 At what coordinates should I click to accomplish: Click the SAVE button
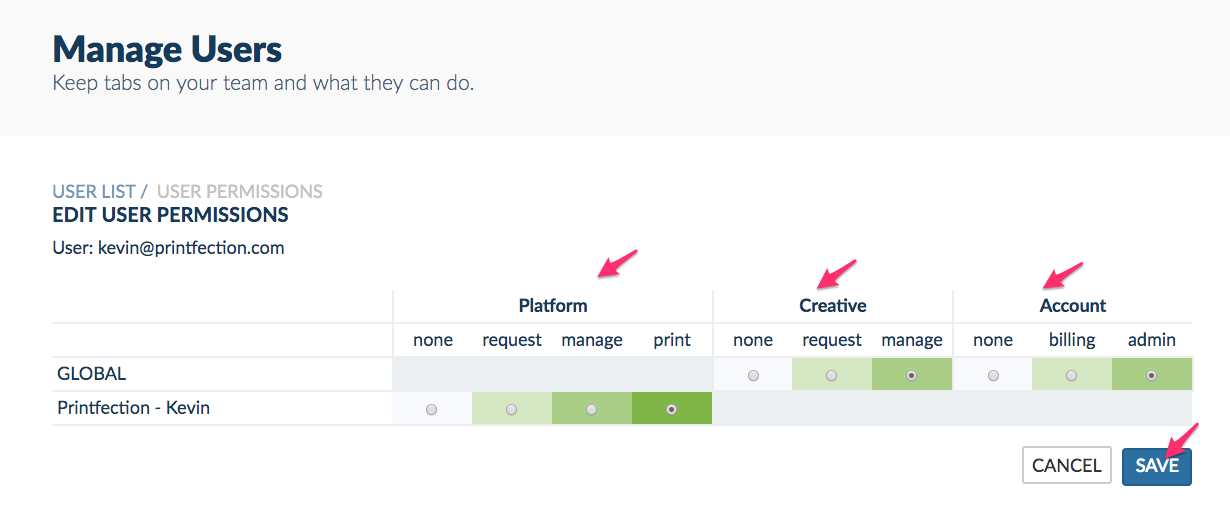pyautogui.click(x=1157, y=465)
